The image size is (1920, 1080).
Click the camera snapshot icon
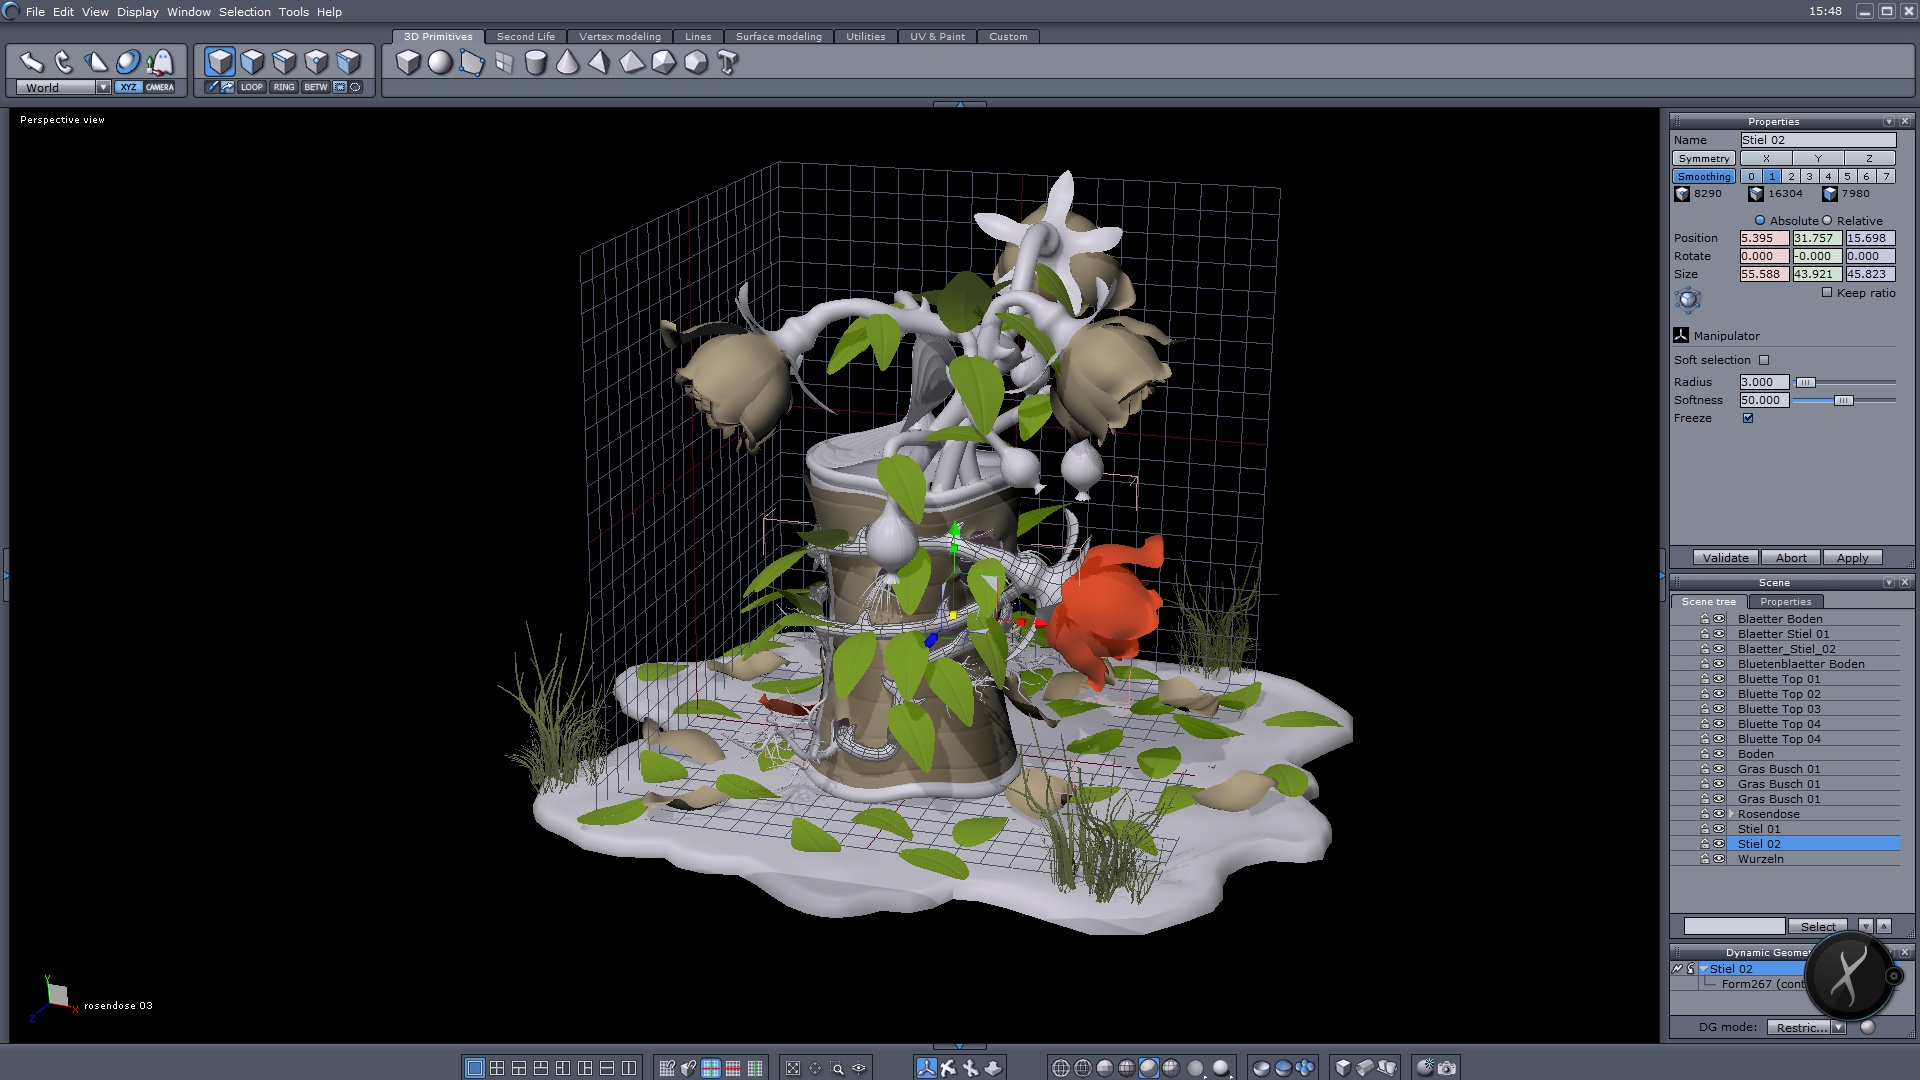[x=1447, y=1068]
